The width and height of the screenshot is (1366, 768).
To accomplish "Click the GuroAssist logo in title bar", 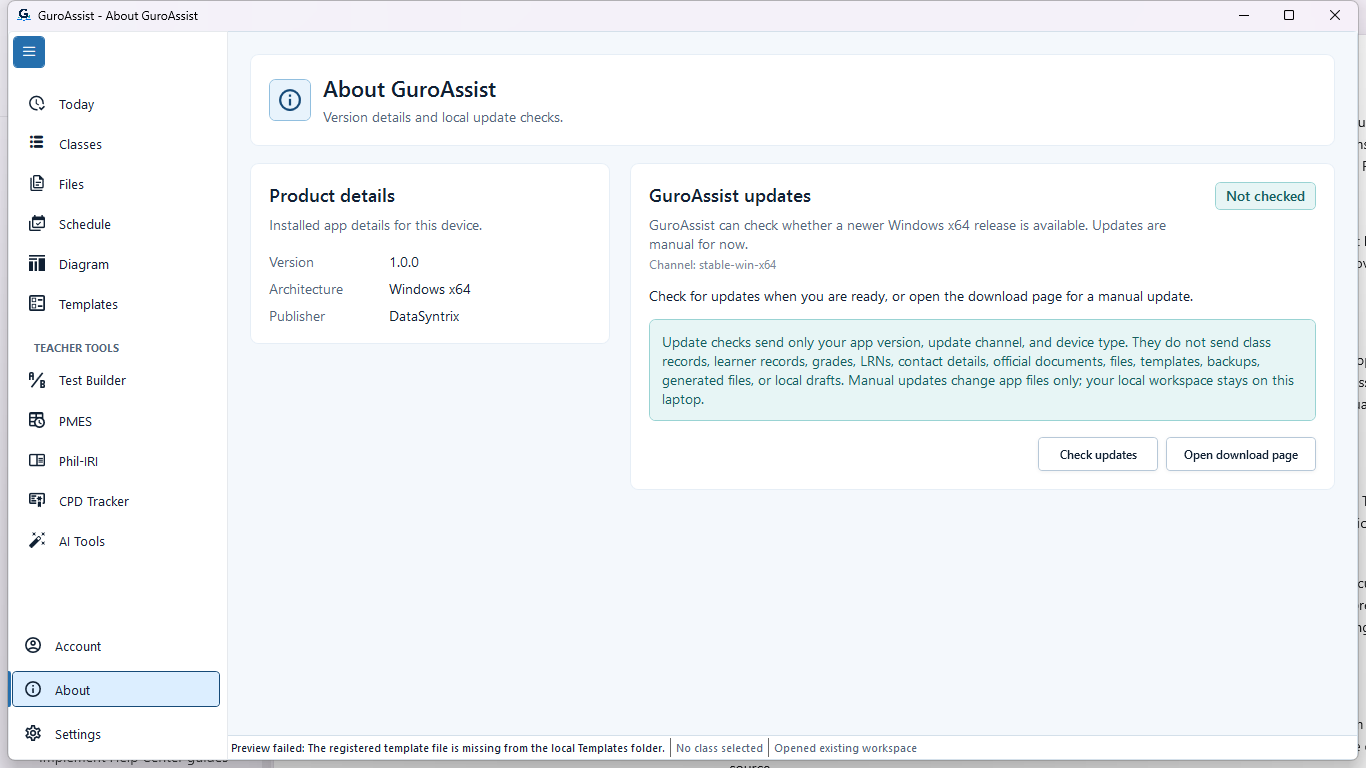I will click(x=24, y=15).
